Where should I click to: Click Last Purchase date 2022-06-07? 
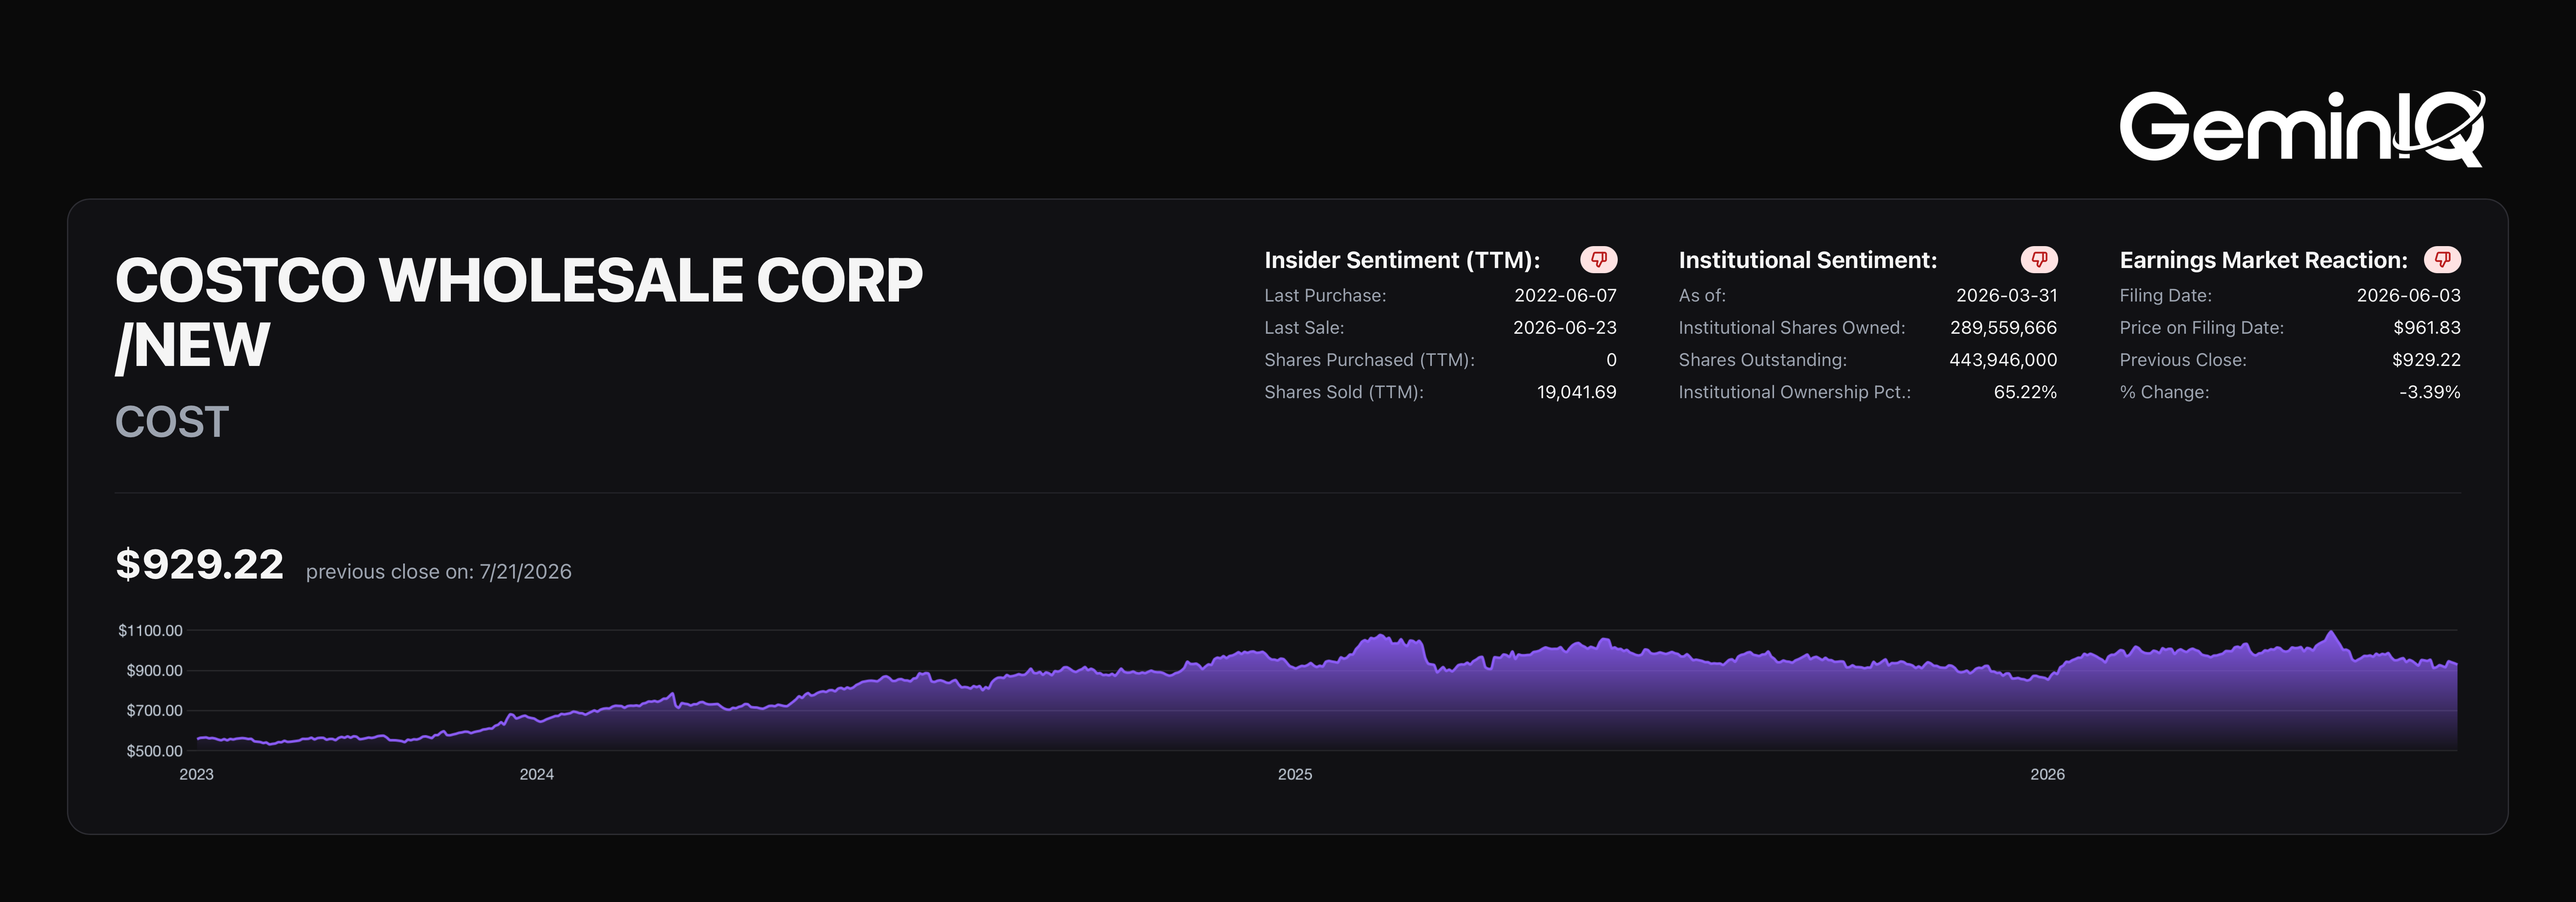pyautogui.click(x=1565, y=295)
